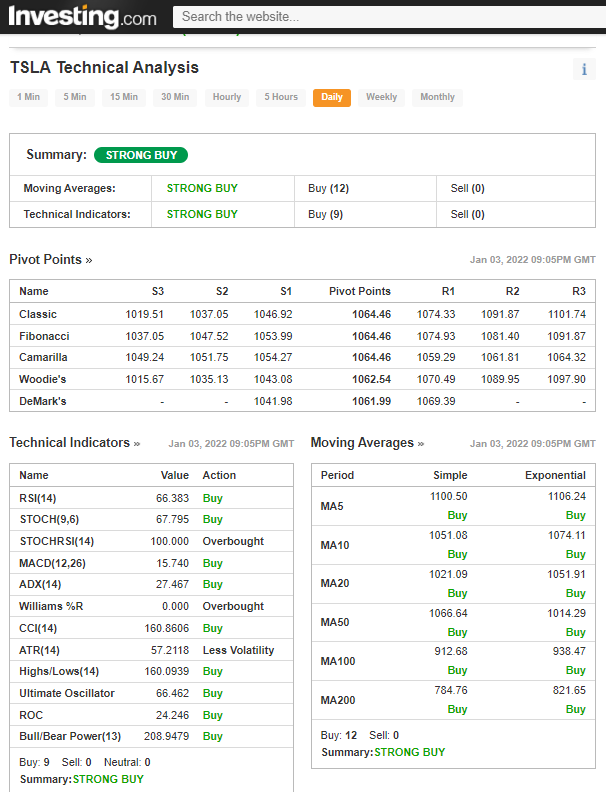Click the Technical Indicators Summary STRONG BUY at bottom

108,779
